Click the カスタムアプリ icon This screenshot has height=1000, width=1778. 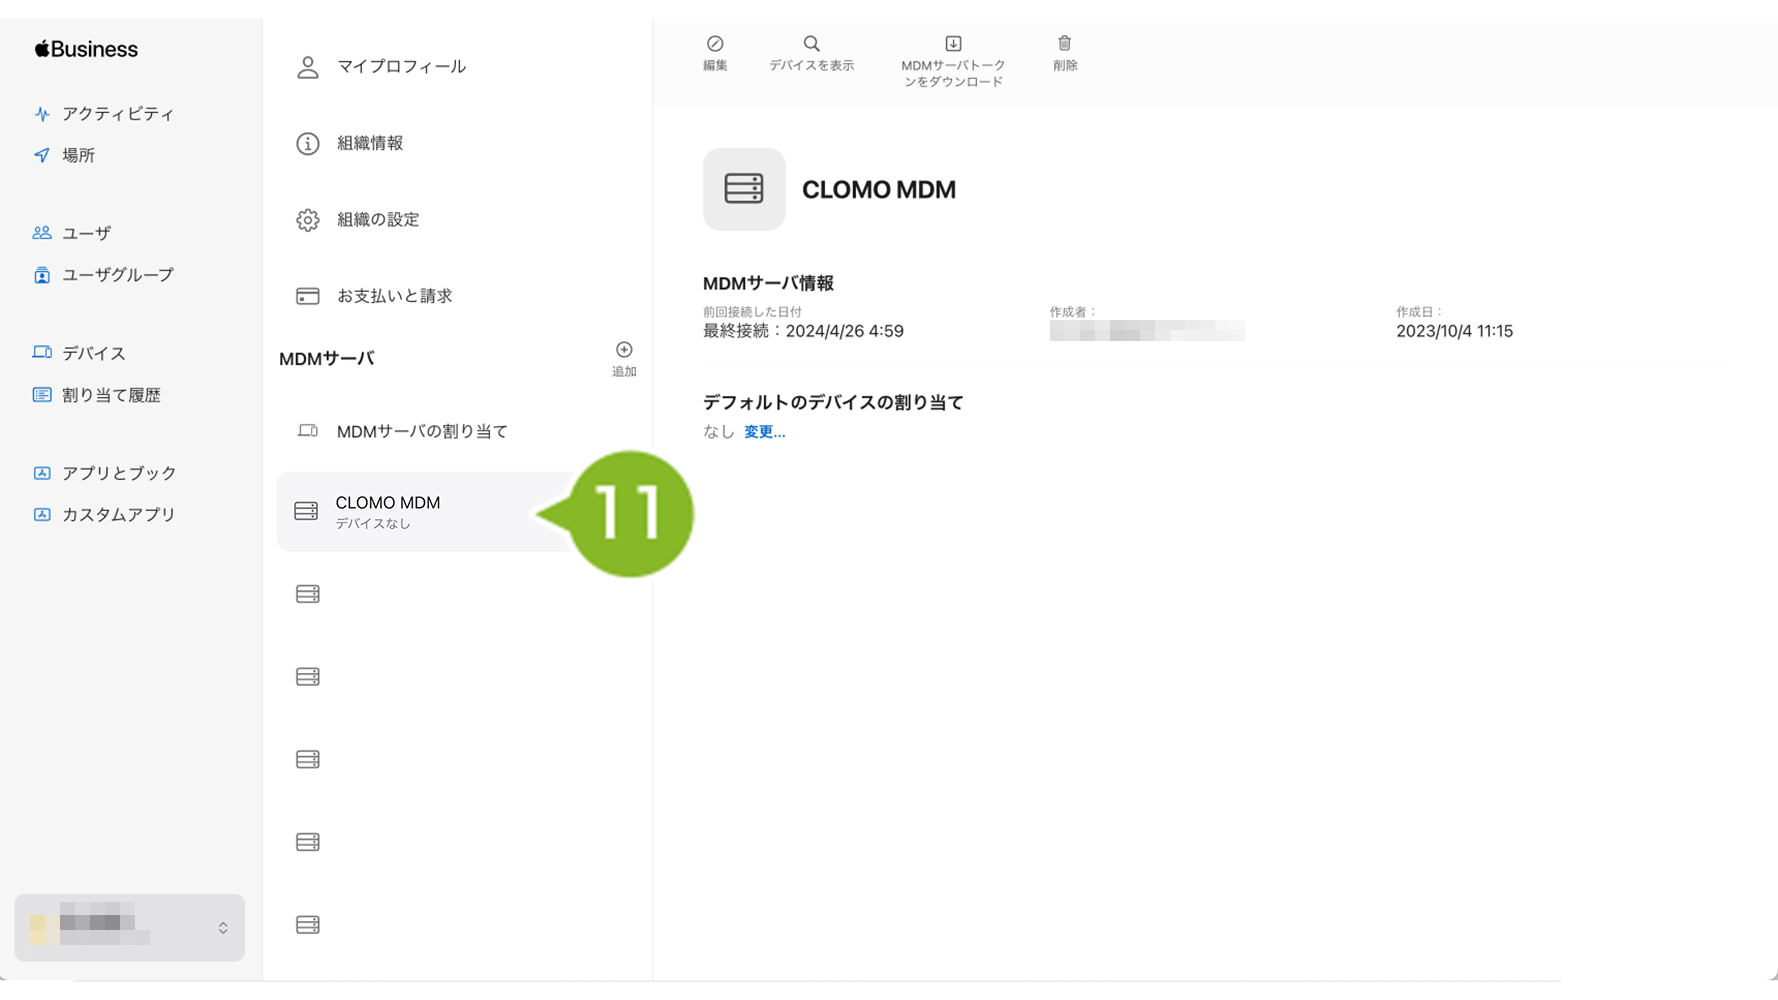(42, 515)
